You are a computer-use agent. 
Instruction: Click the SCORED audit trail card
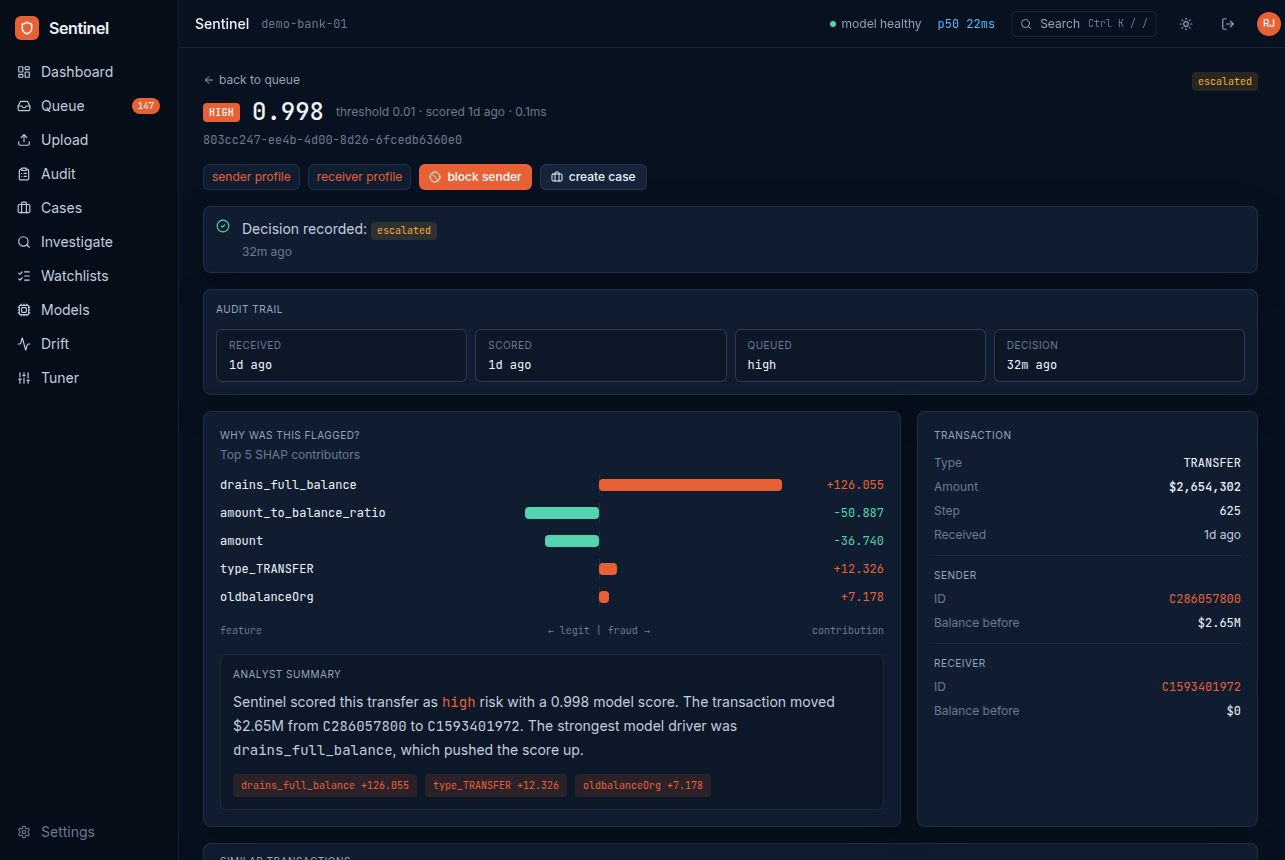point(601,355)
